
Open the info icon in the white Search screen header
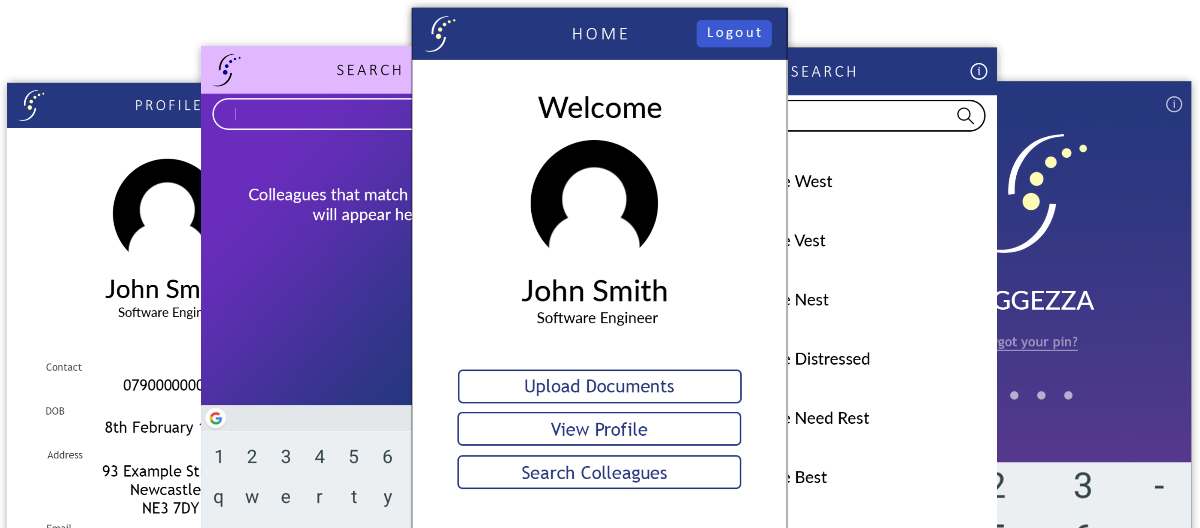point(979,71)
